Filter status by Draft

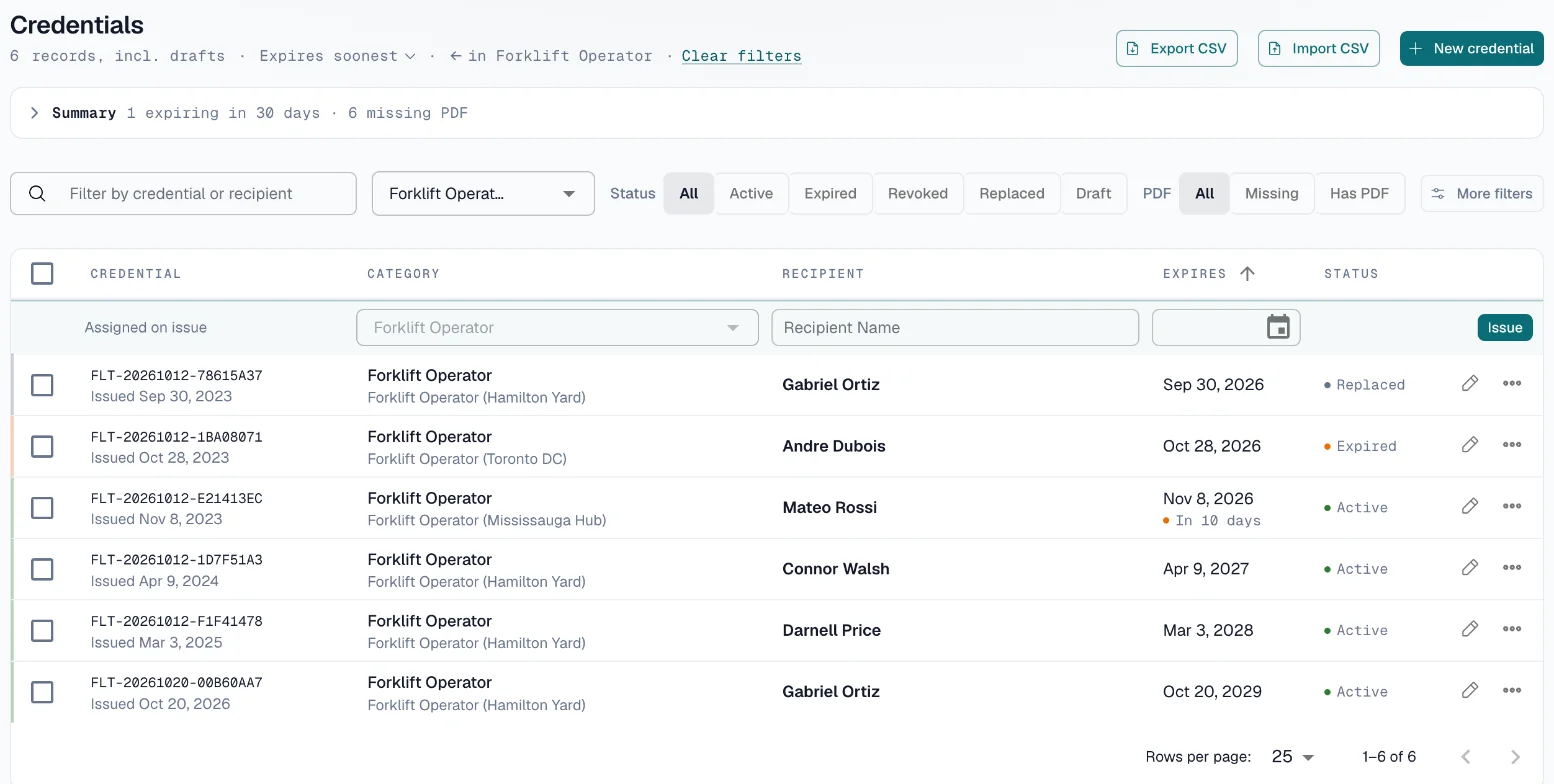click(1093, 194)
